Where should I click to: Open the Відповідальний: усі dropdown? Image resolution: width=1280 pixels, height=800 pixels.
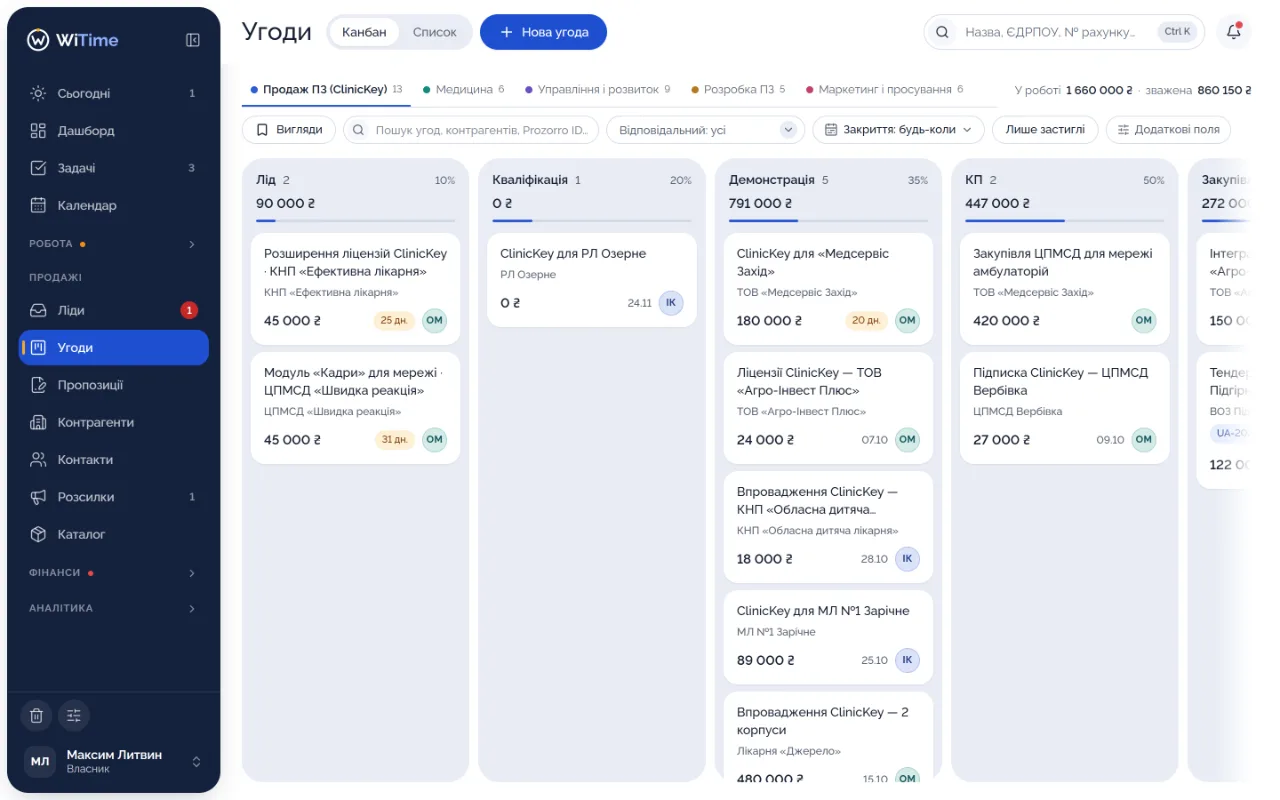705,130
